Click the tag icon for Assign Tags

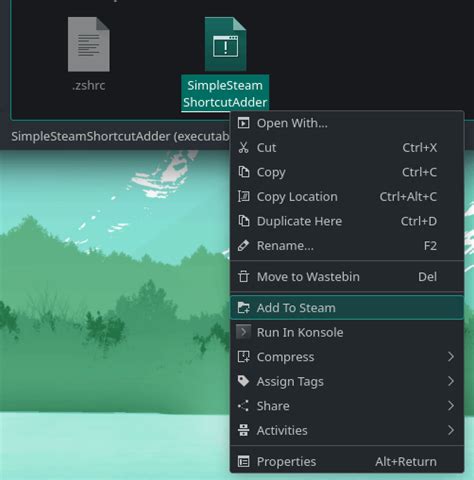(243, 381)
